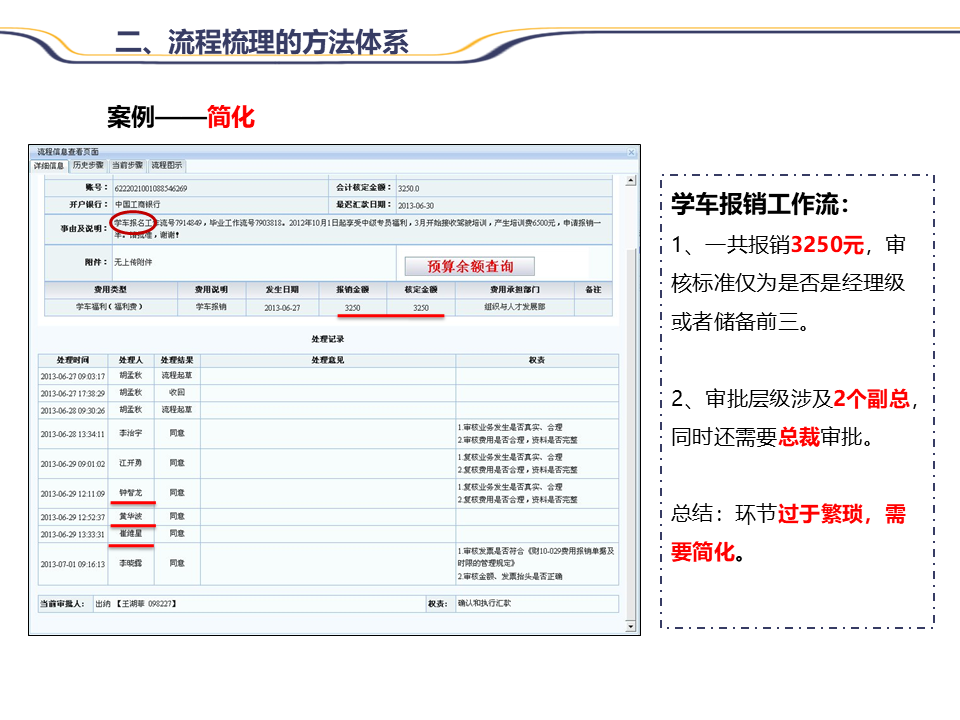Click the 3250 under 报销金额

coord(353,308)
